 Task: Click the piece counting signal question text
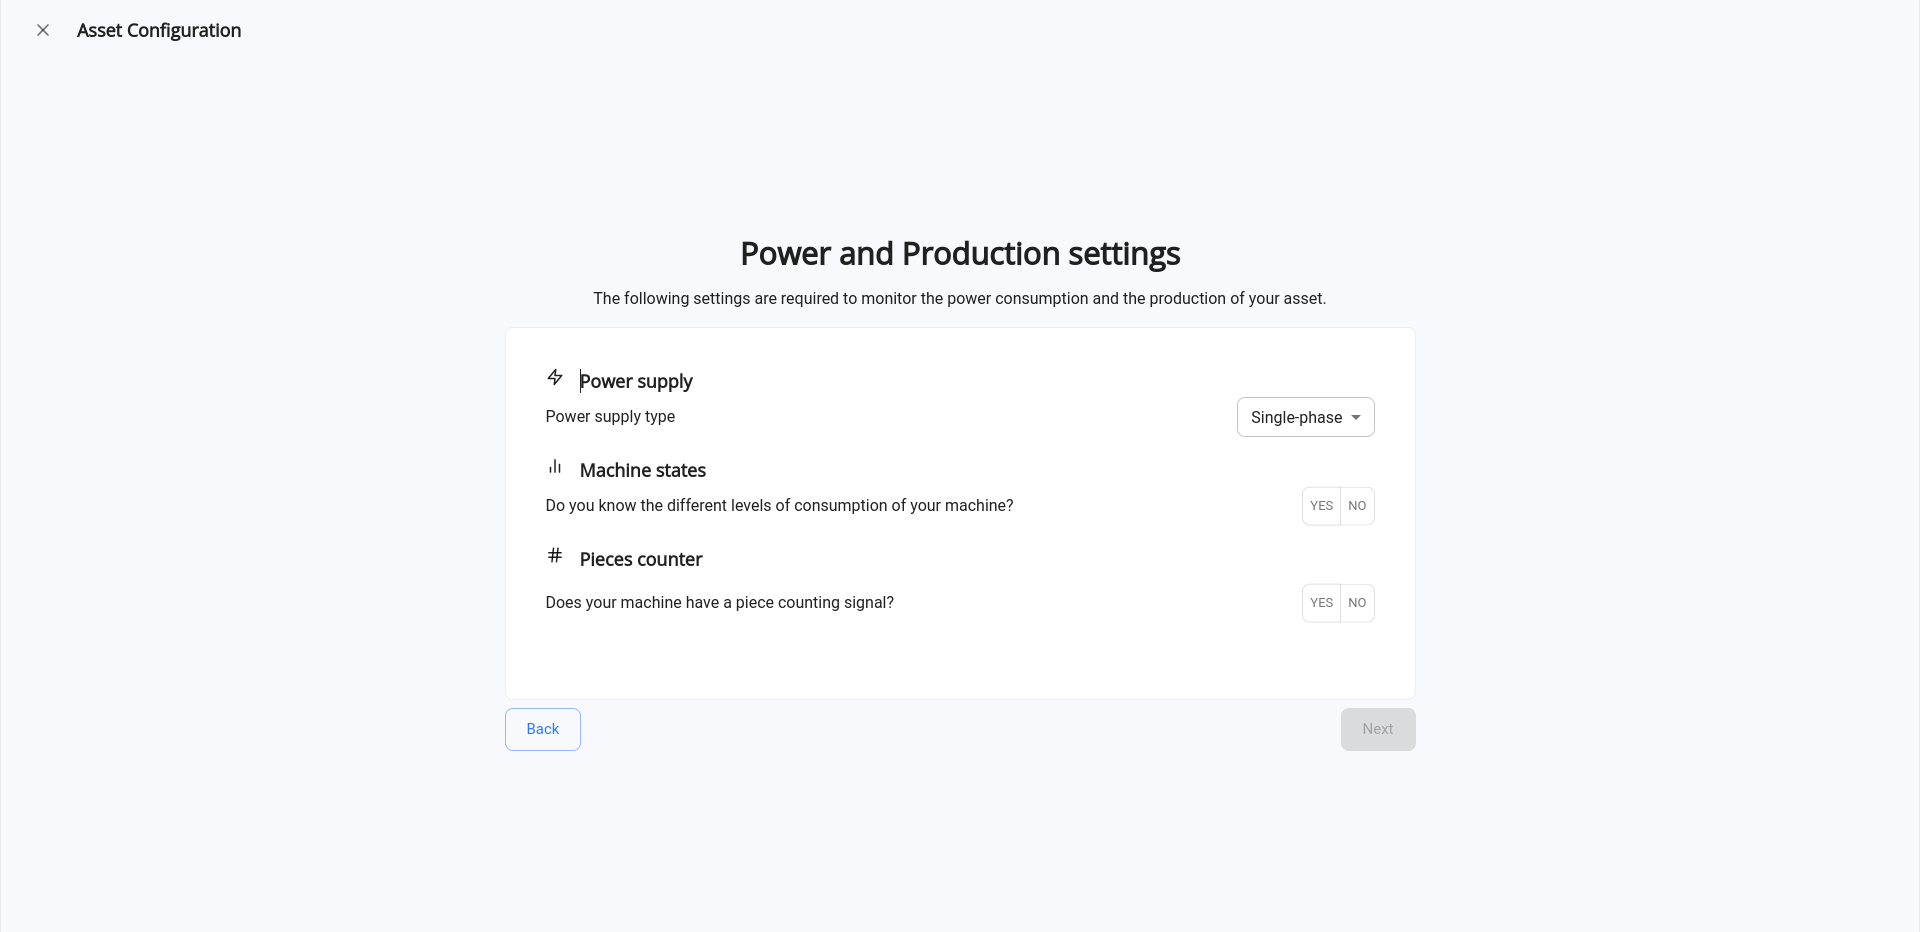point(720,602)
